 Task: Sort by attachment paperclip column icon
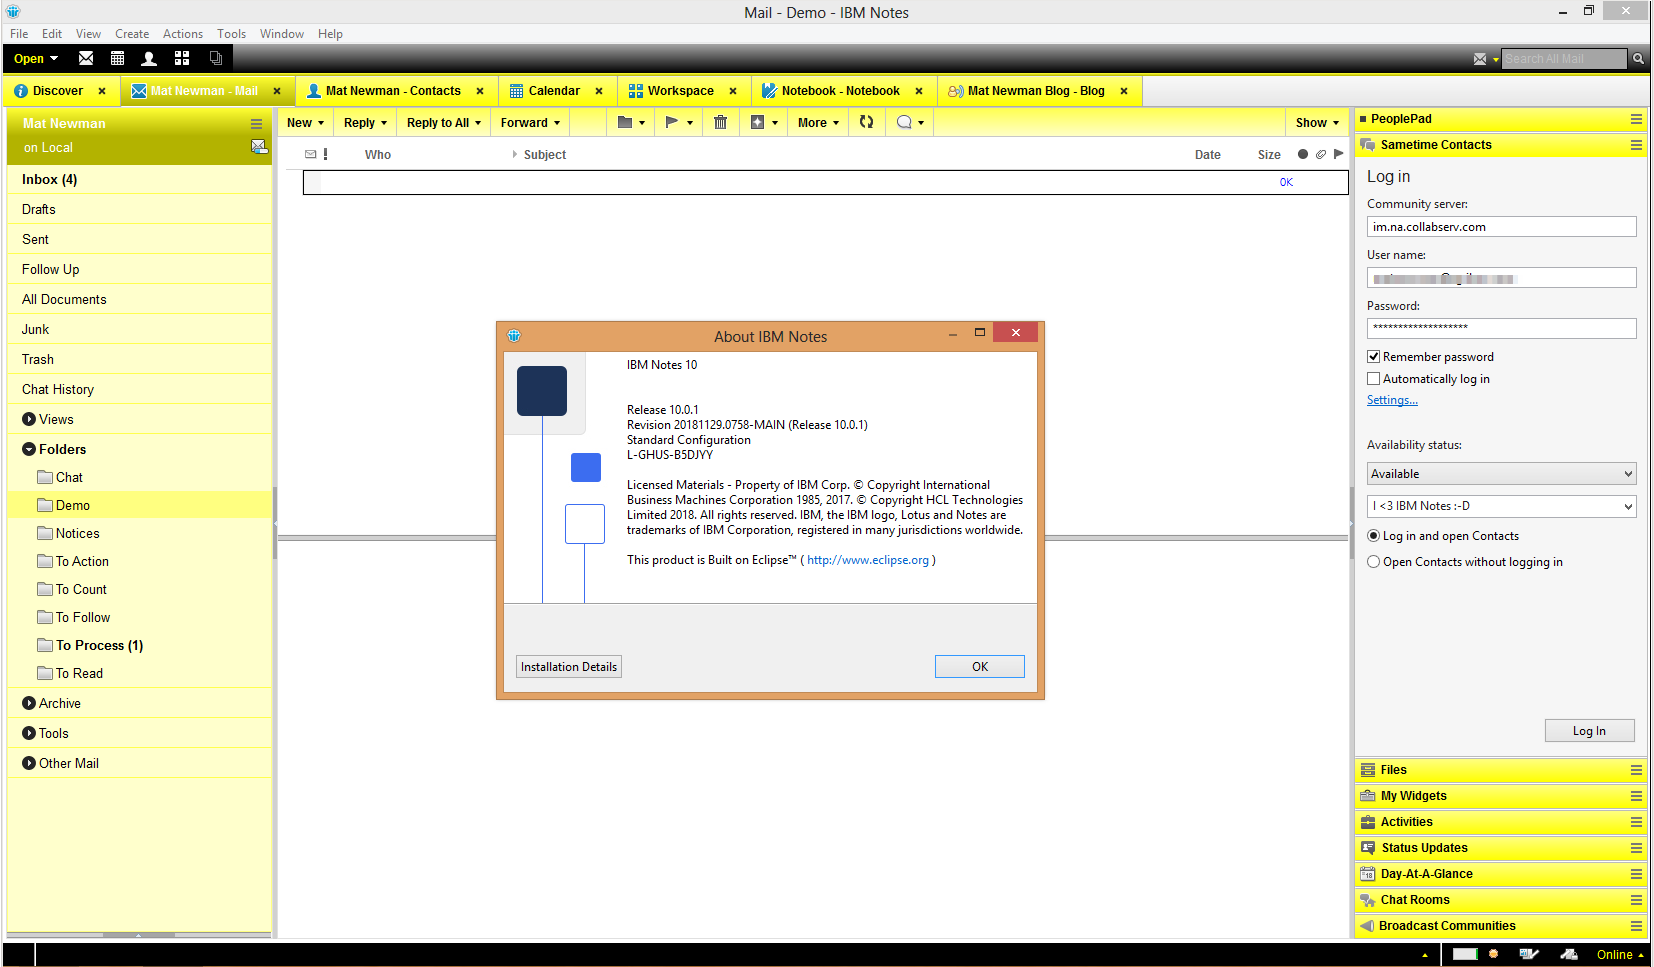pos(1321,154)
